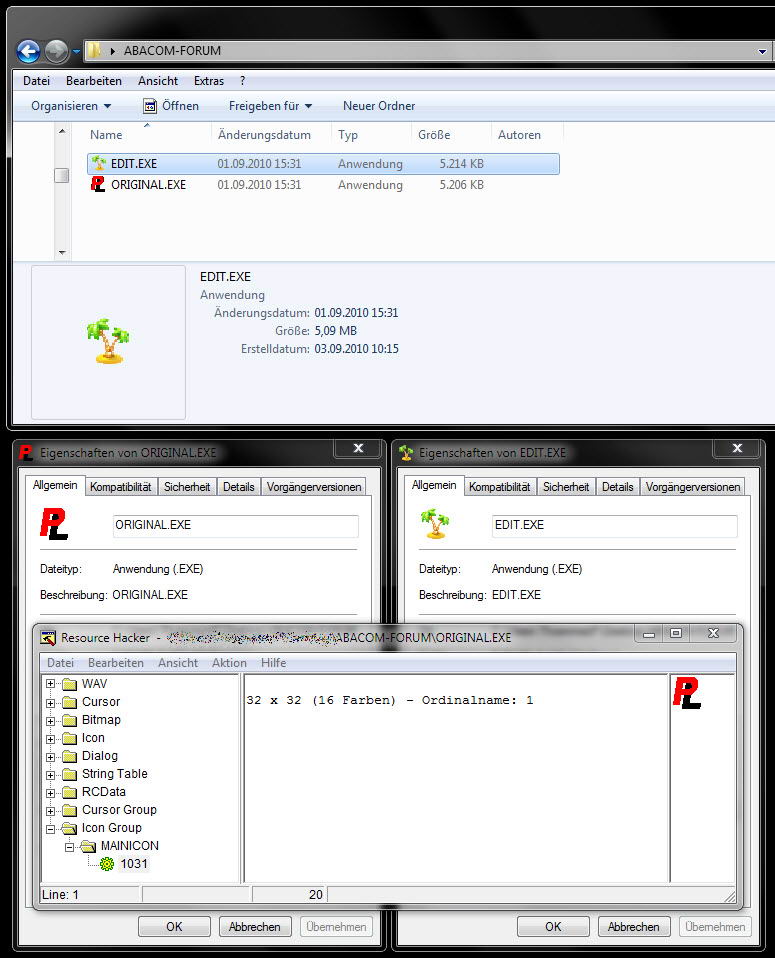This screenshot has width=775, height=958.
Task: Sort by Änderungsdatum column header
Action: tap(264, 134)
